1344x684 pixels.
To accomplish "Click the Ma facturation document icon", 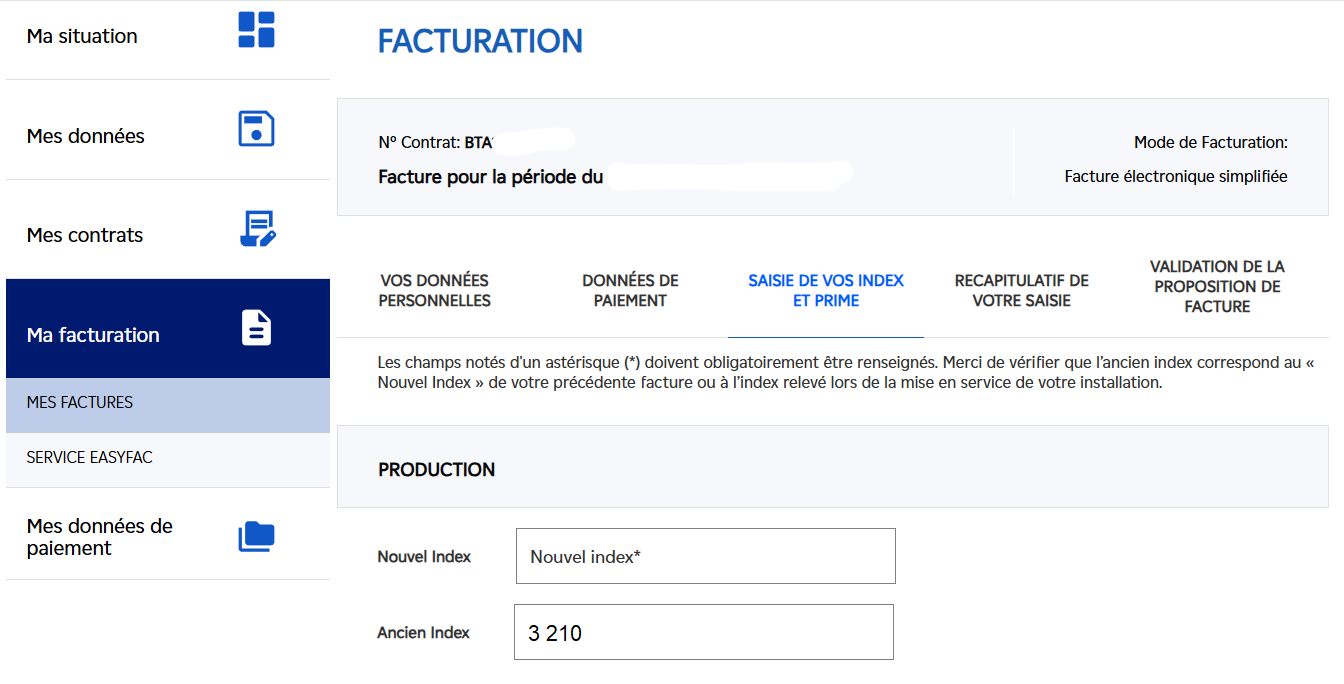I will point(257,328).
